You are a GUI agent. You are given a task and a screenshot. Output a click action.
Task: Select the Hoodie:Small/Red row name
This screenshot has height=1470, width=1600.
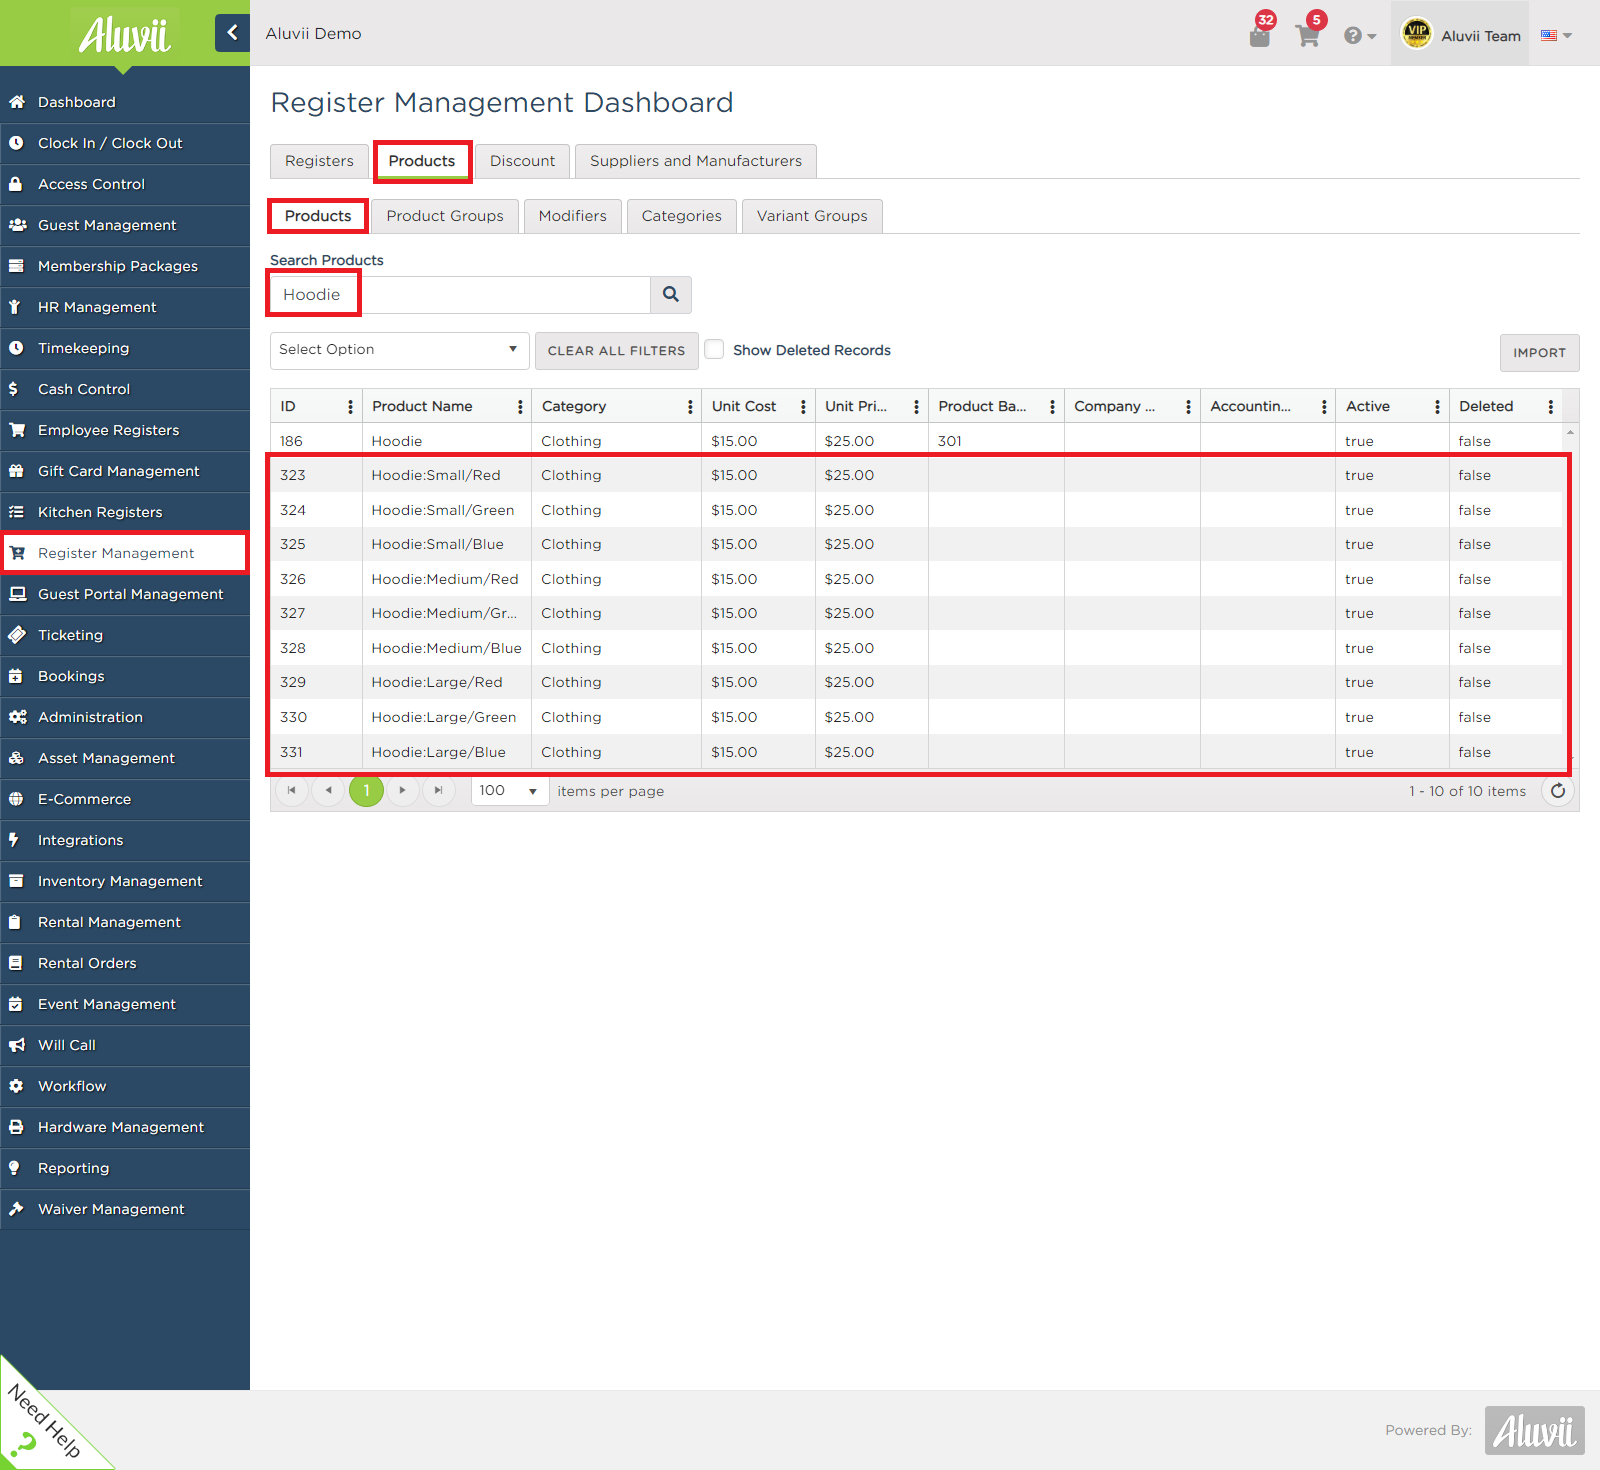point(436,475)
